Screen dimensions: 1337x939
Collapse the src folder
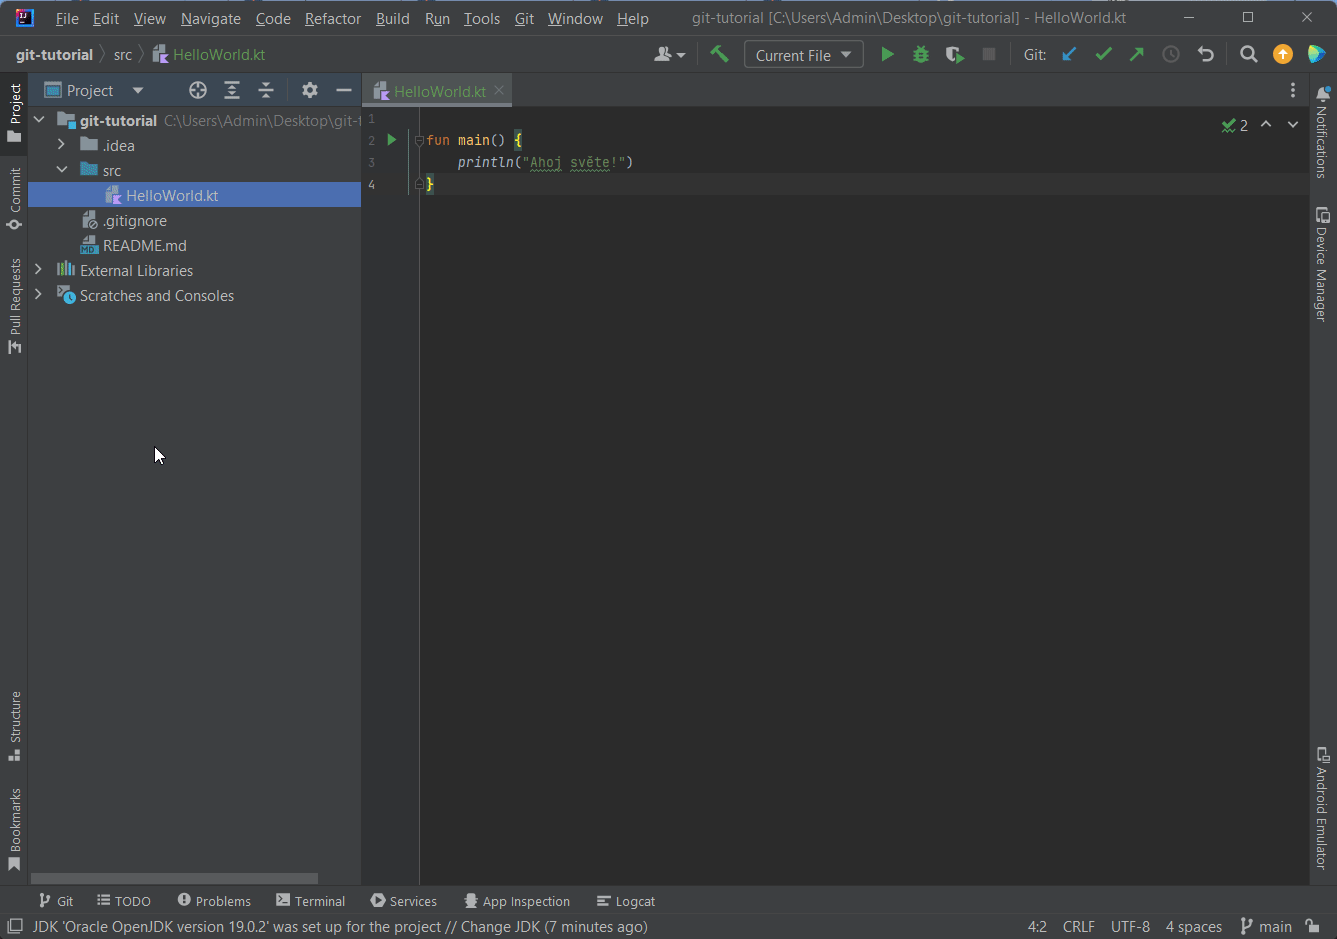click(62, 170)
